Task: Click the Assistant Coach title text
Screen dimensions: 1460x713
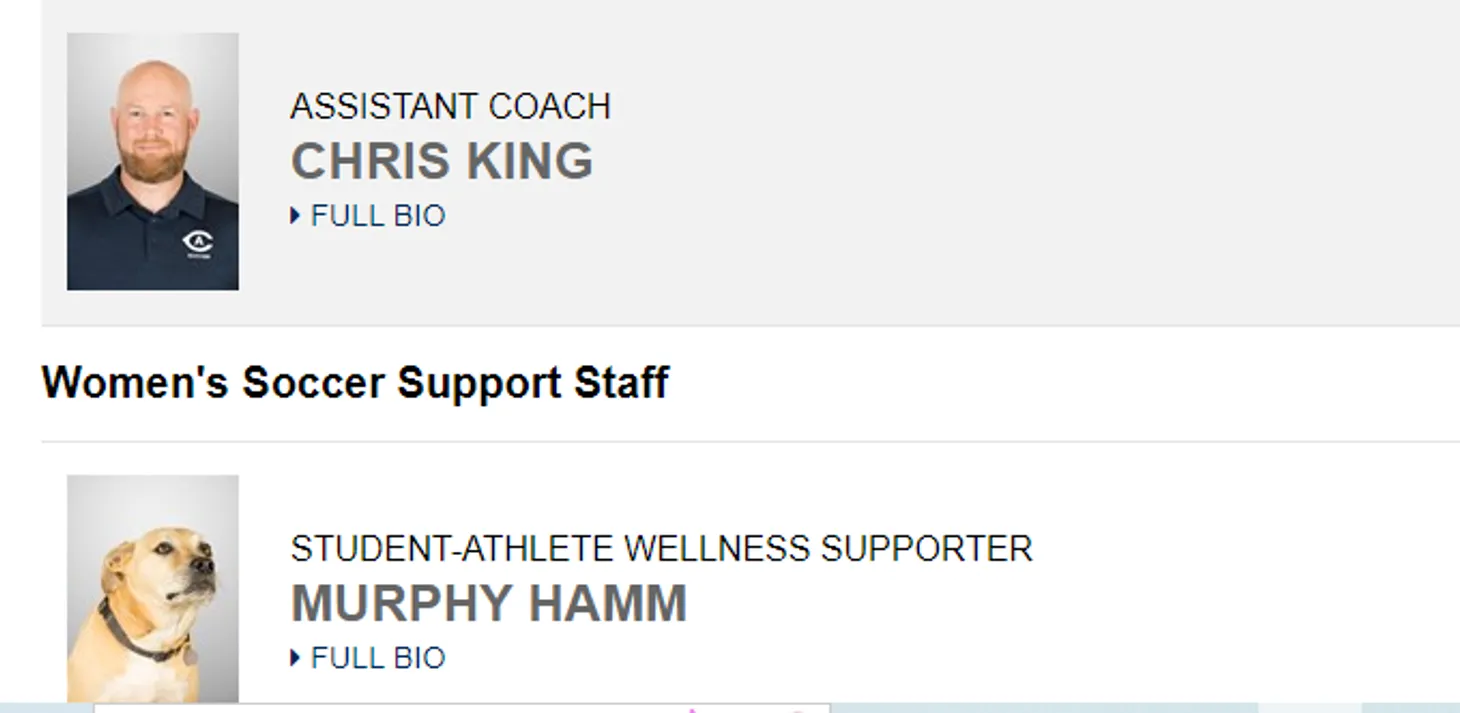Action: 450,106
